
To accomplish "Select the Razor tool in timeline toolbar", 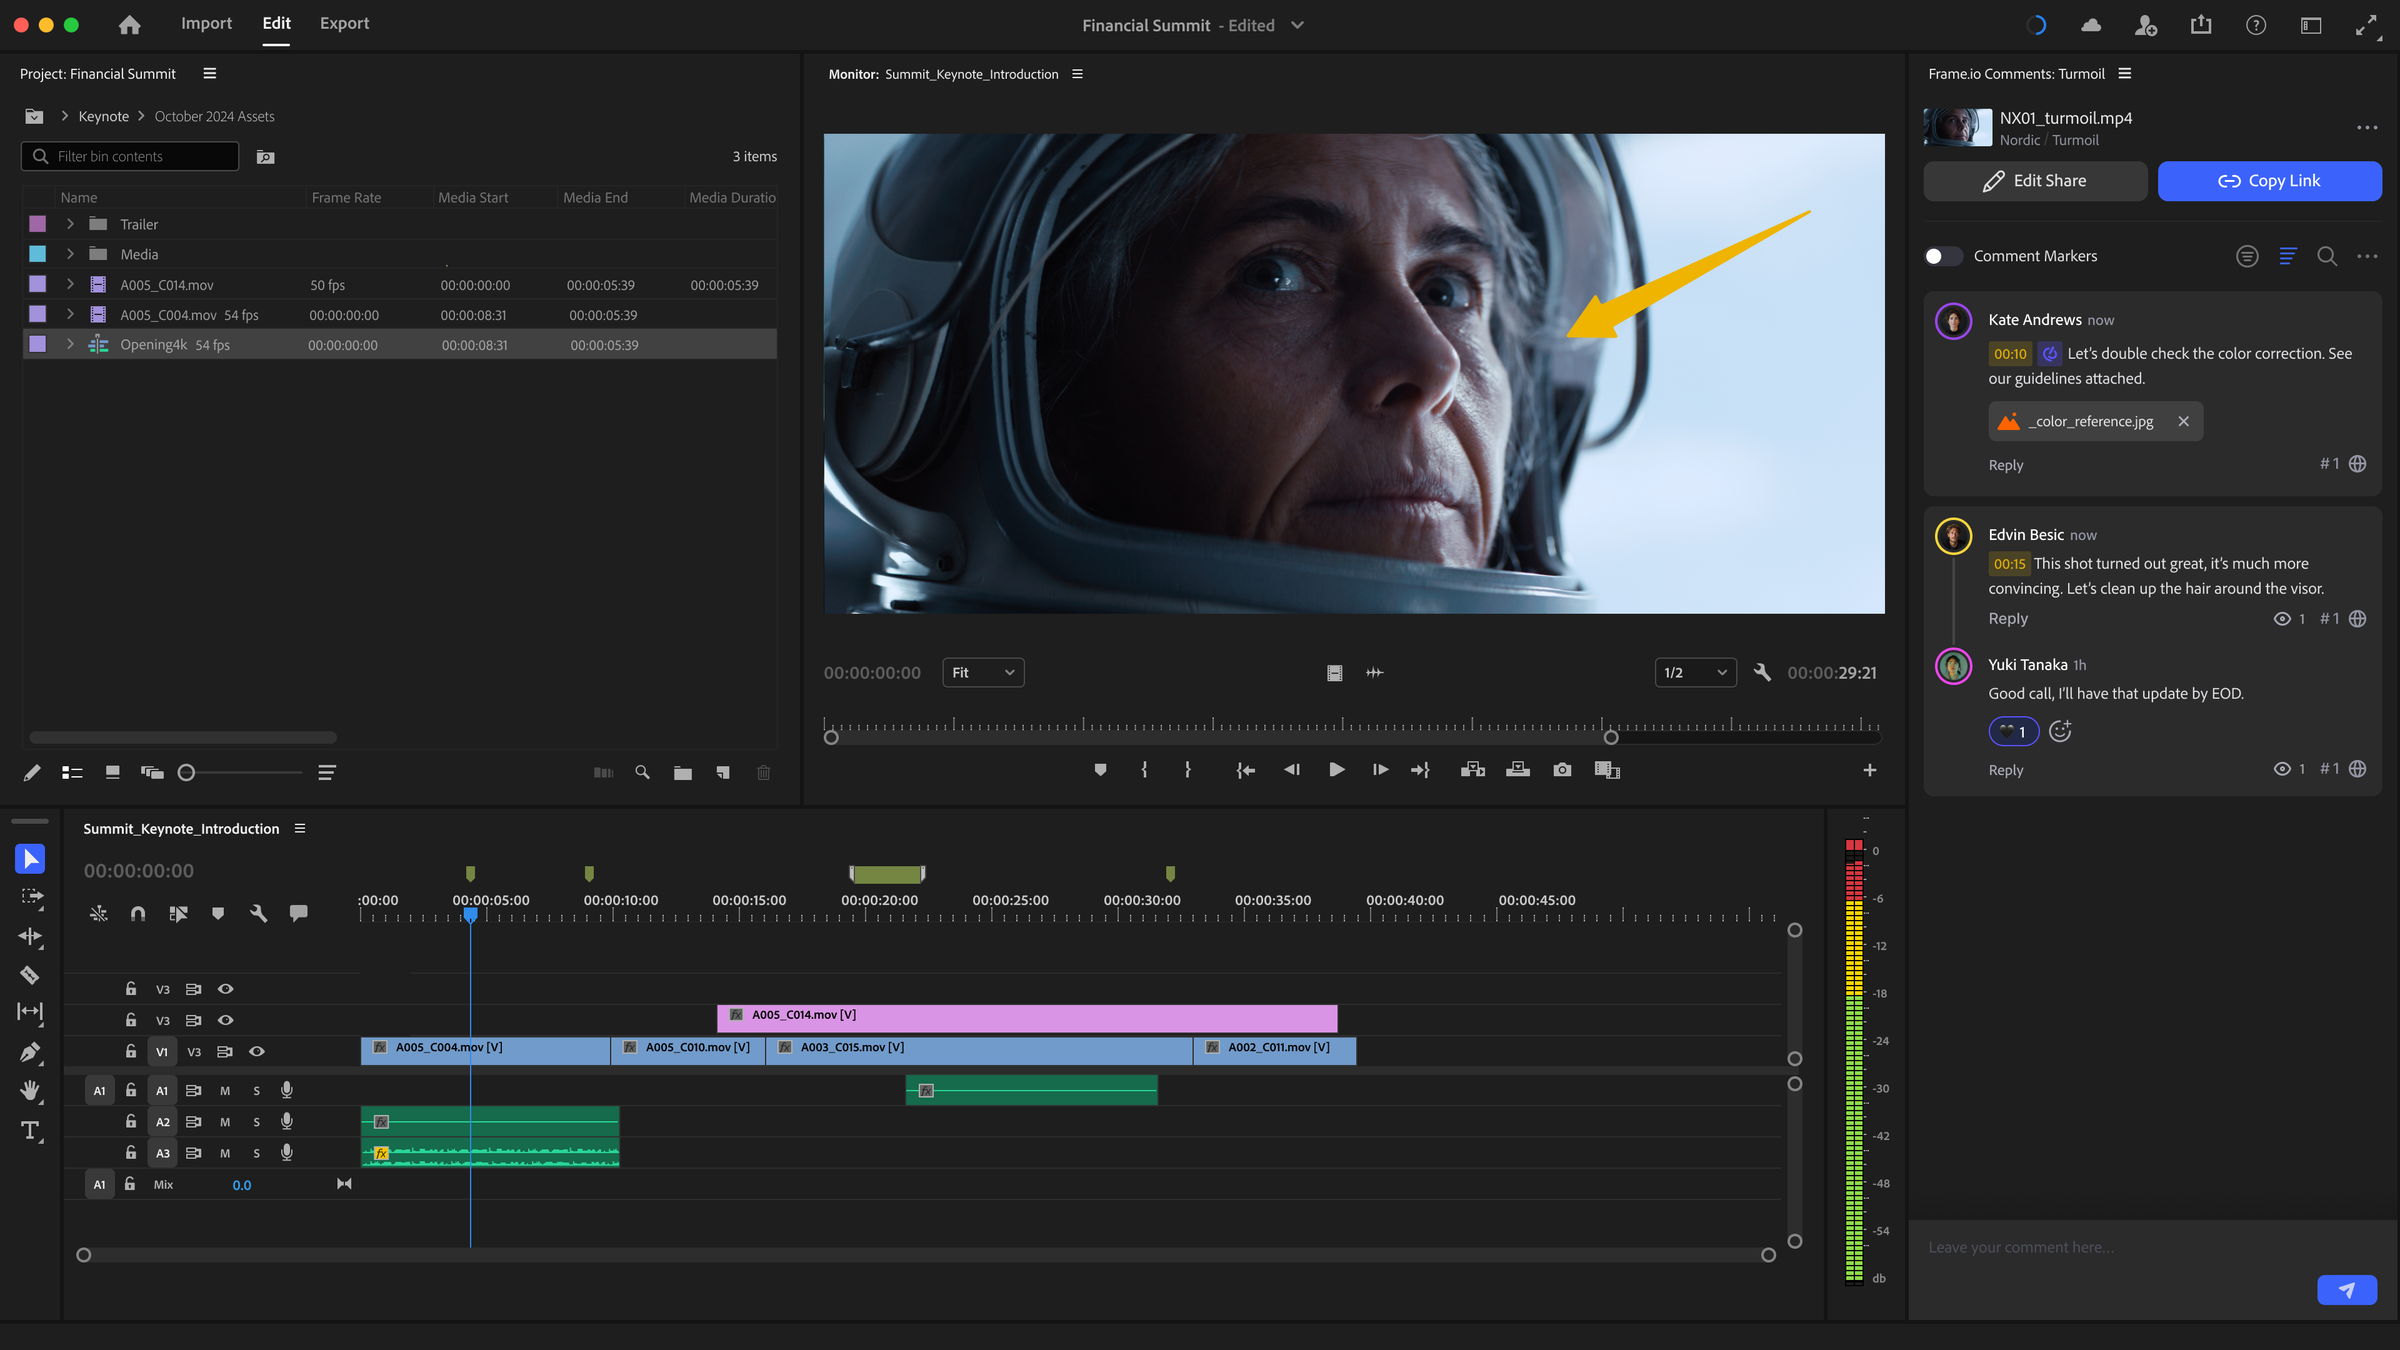I will click(30, 975).
